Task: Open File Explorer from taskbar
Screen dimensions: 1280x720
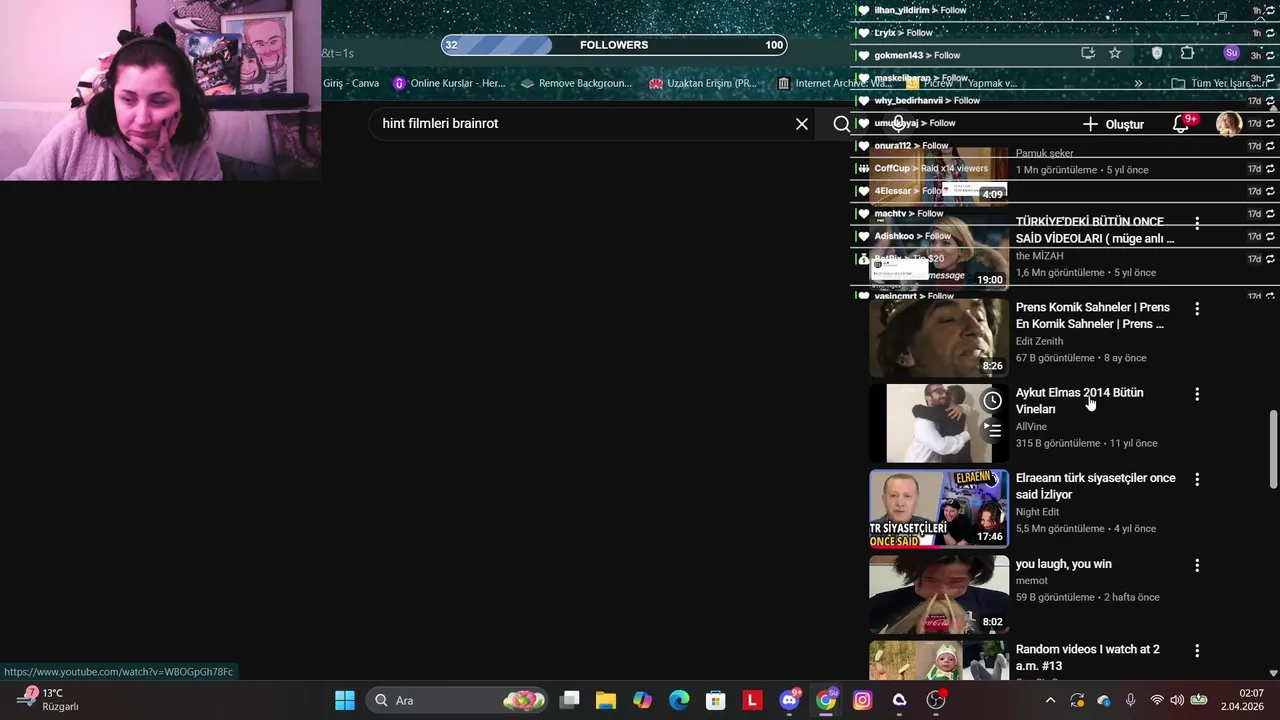Action: pos(606,700)
